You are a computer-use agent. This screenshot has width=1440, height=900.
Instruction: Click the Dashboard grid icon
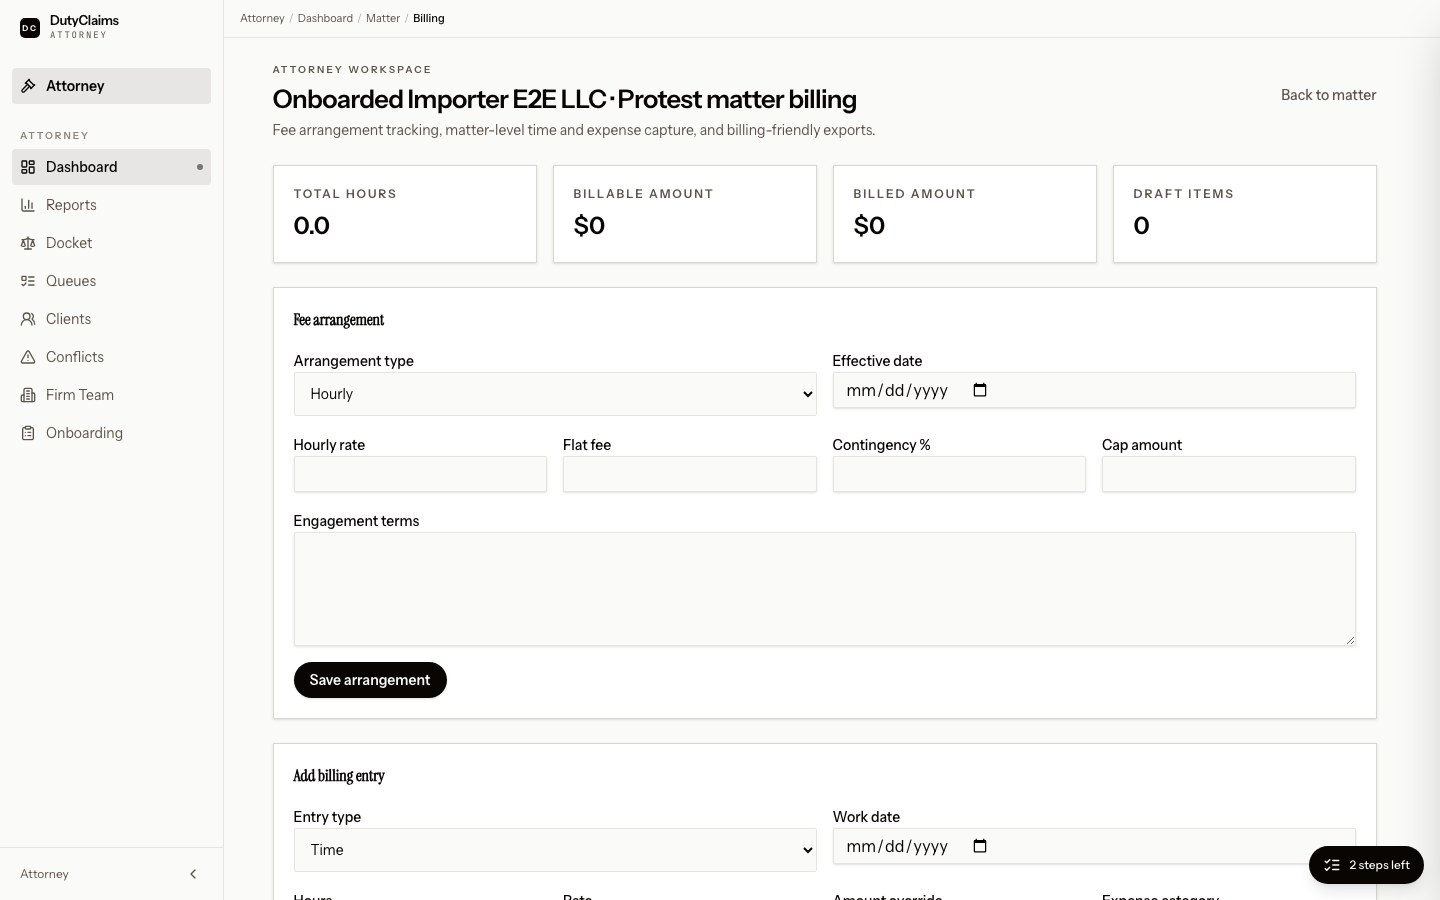(28, 167)
